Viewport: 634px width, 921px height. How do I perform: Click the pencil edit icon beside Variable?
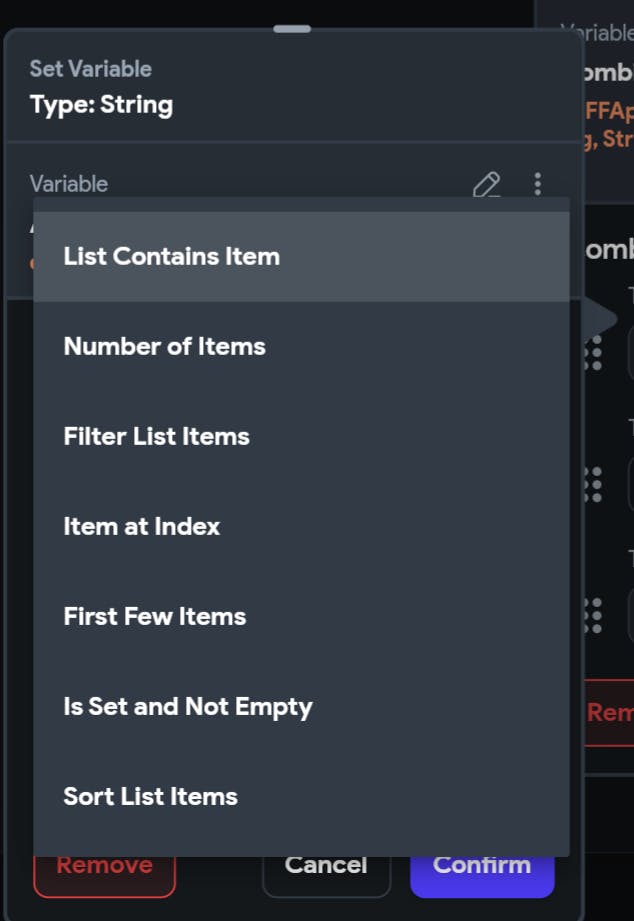tap(486, 184)
